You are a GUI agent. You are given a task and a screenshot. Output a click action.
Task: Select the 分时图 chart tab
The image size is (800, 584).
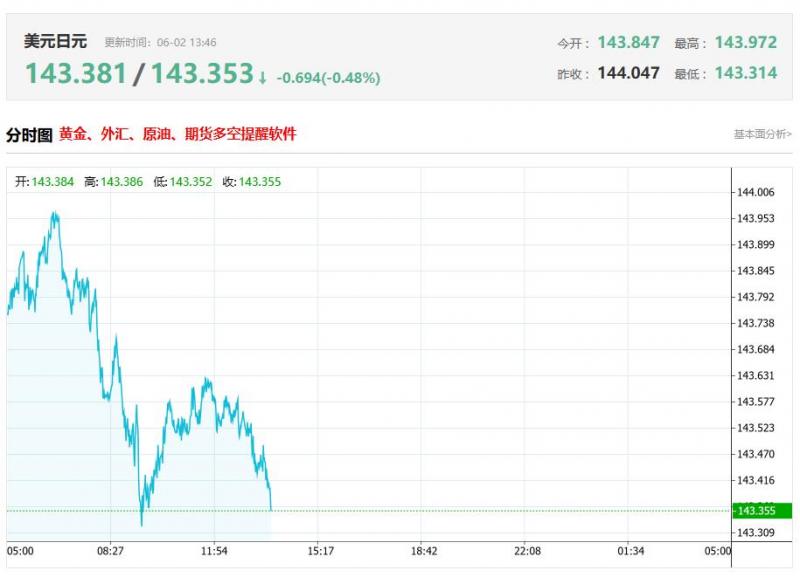tap(29, 135)
